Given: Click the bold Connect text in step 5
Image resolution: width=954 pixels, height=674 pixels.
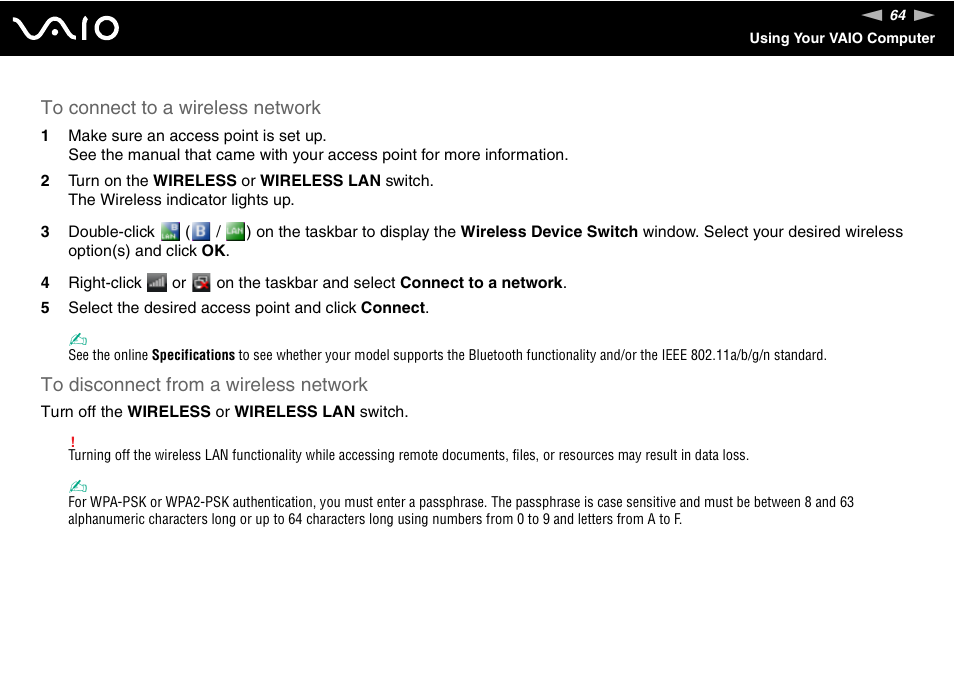Looking at the screenshot, I should click(393, 308).
